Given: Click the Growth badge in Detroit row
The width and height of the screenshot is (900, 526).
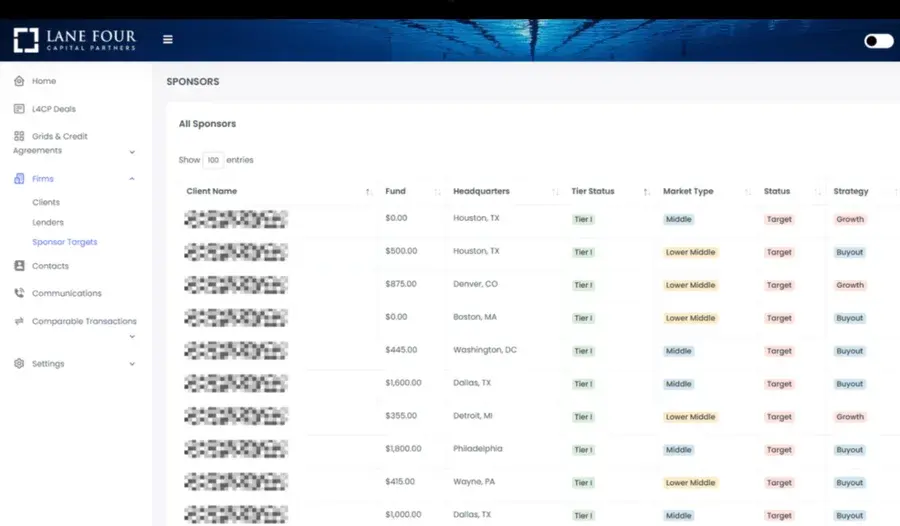Looking at the screenshot, I should click(849, 417).
